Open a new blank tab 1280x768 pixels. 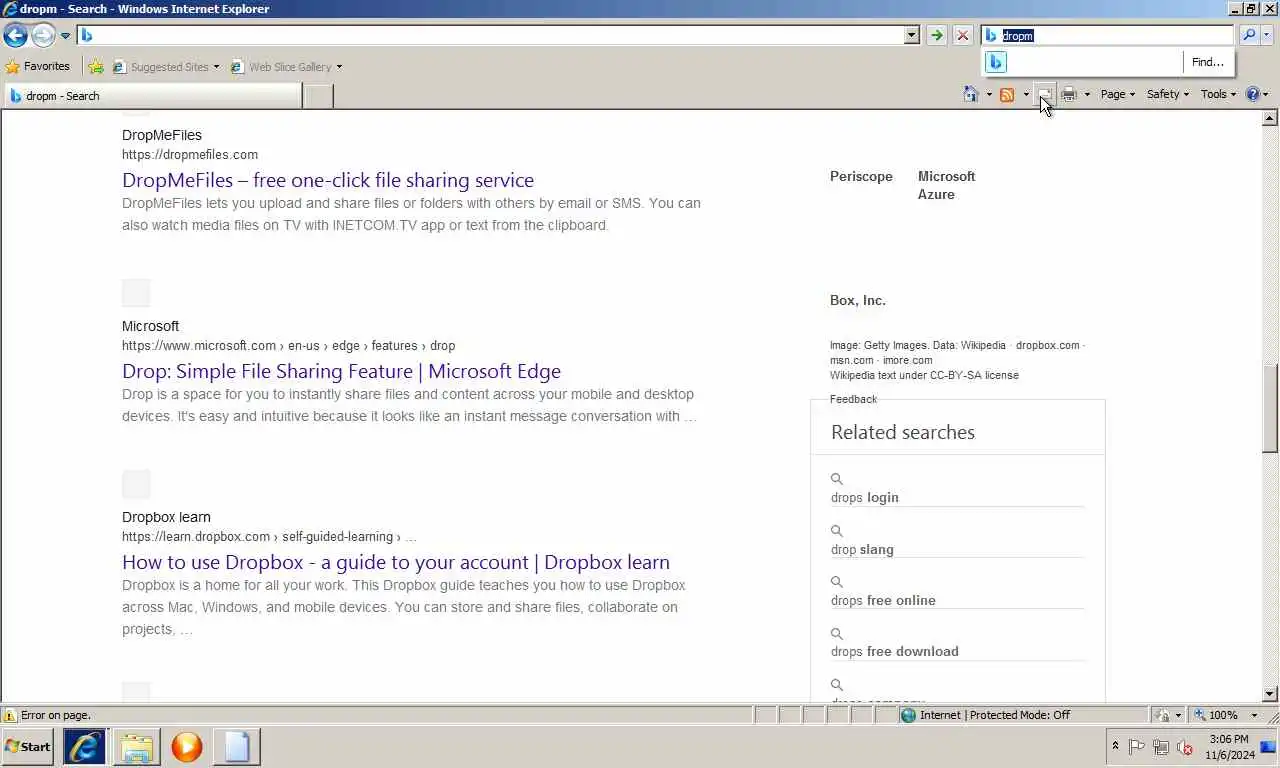(318, 96)
